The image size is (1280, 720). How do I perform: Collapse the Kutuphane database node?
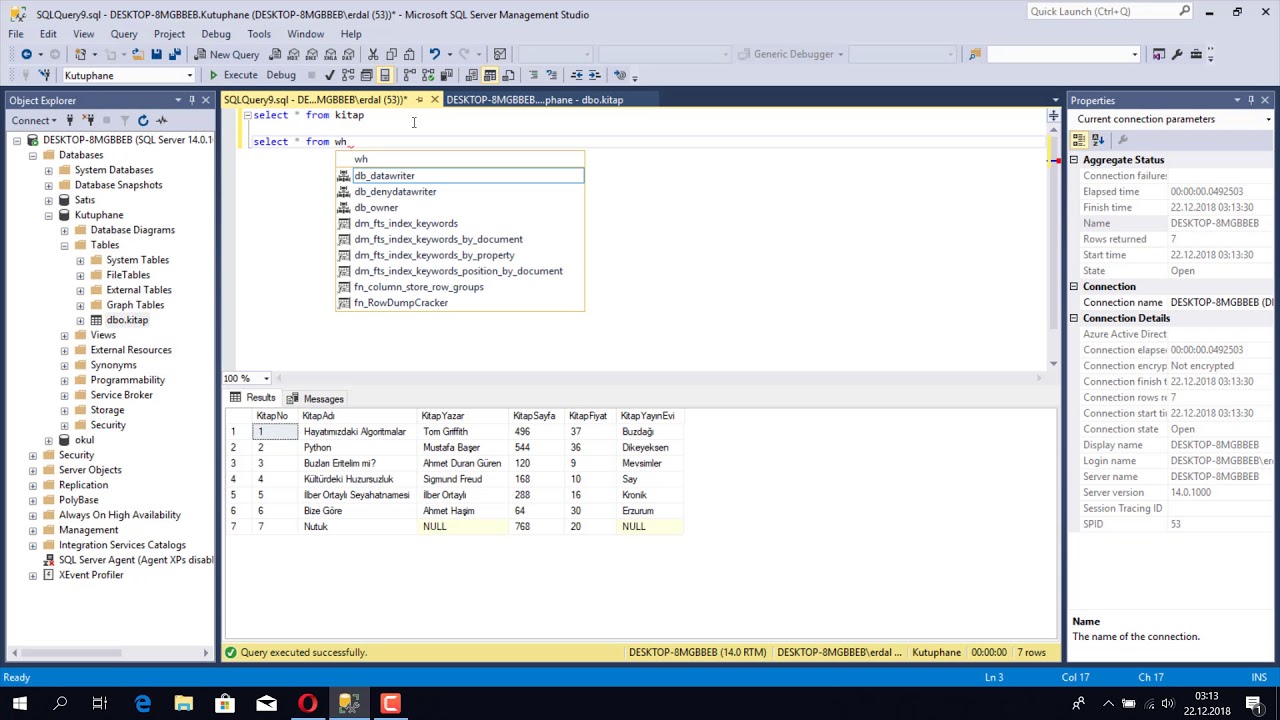point(49,215)
